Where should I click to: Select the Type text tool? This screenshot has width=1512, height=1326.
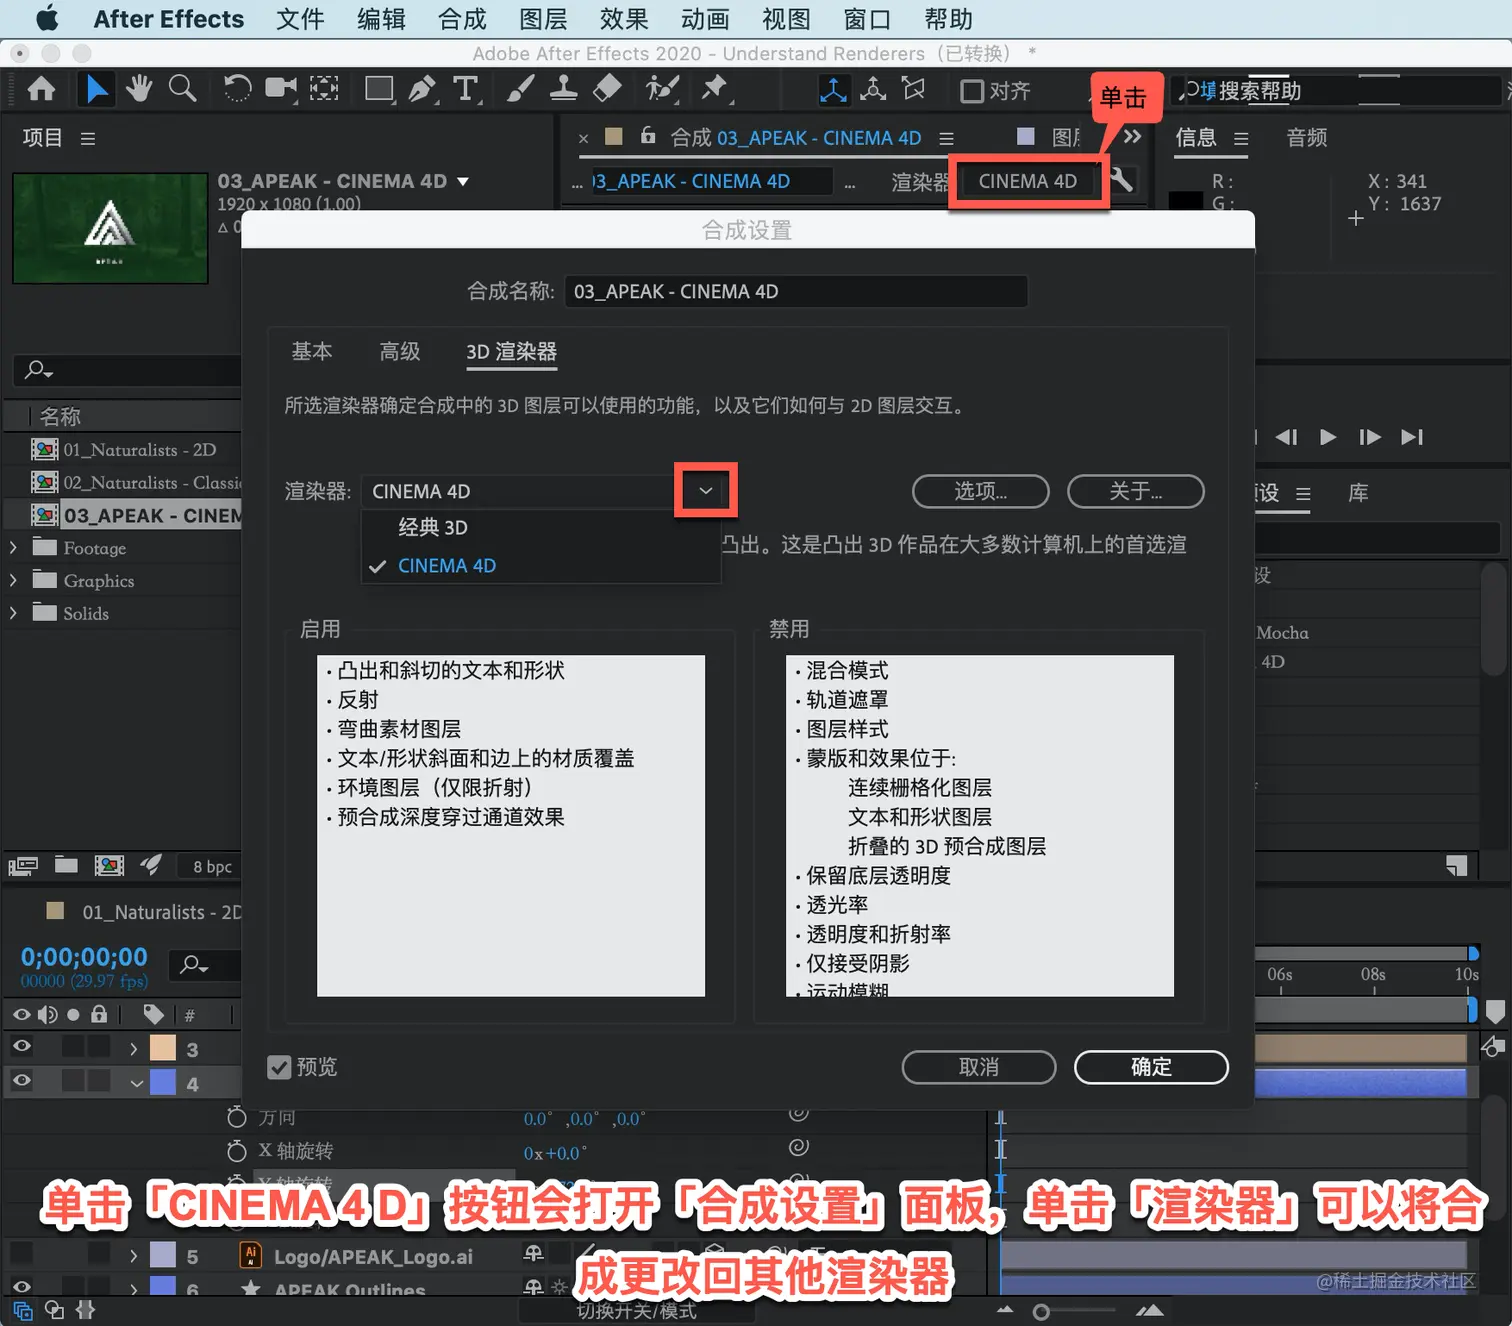click(466, 90)
